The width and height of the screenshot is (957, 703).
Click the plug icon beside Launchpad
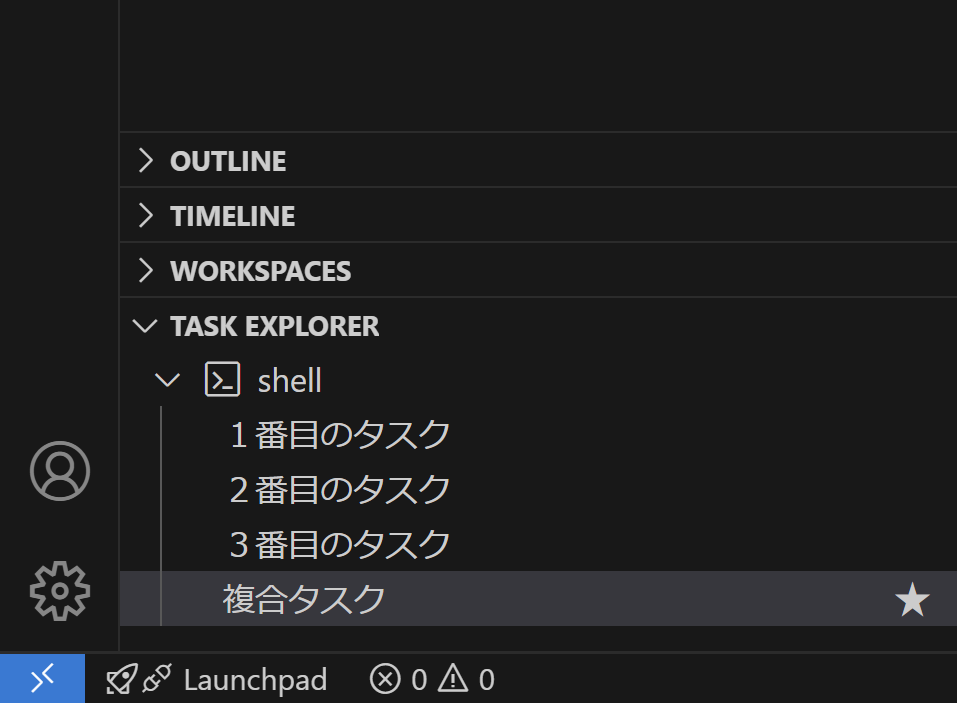coord(157,679)
